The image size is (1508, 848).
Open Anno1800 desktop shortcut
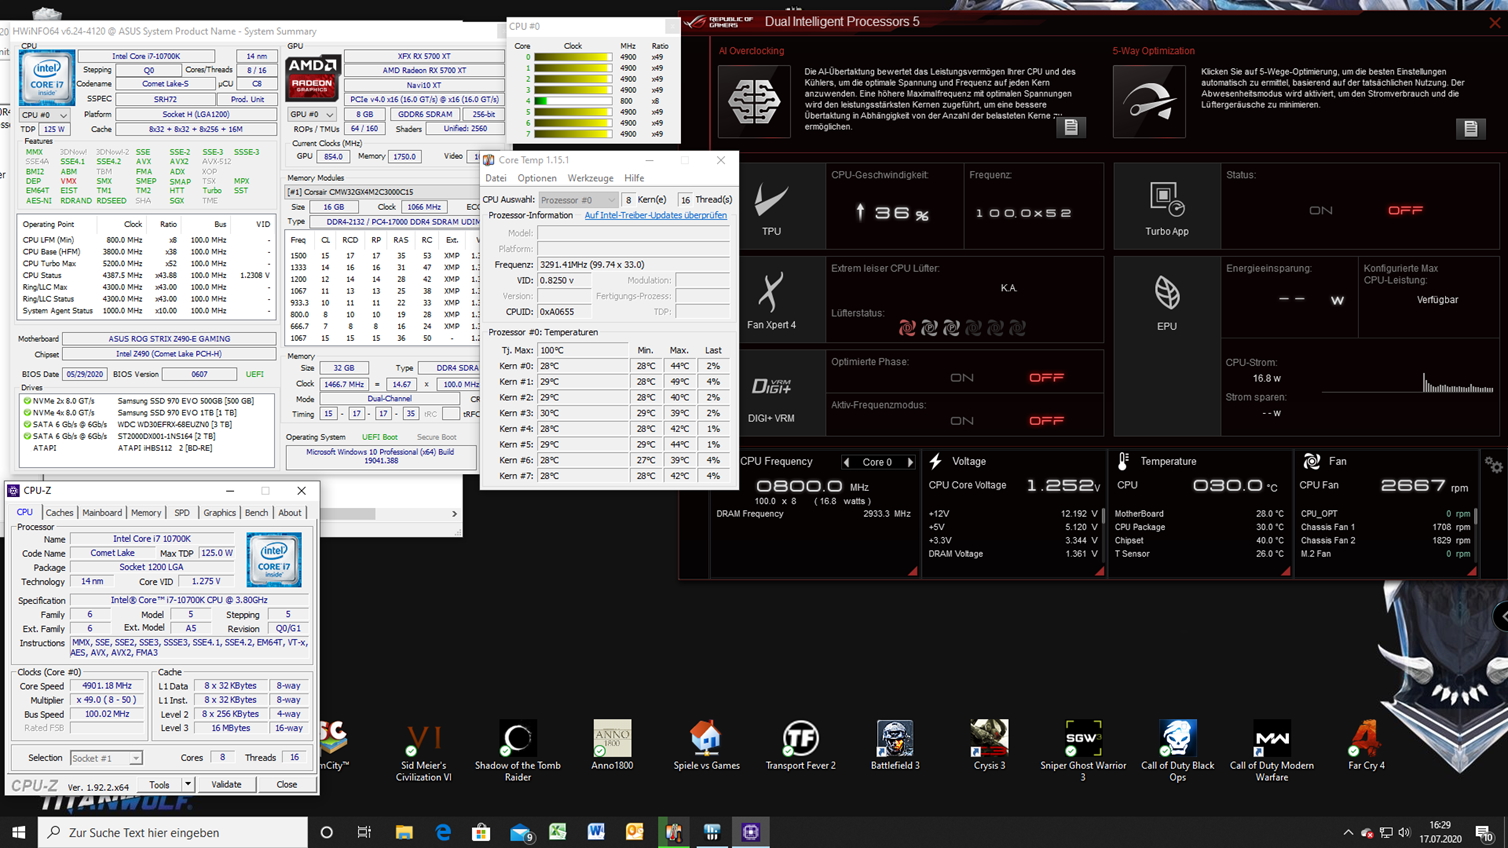(612, 745)
